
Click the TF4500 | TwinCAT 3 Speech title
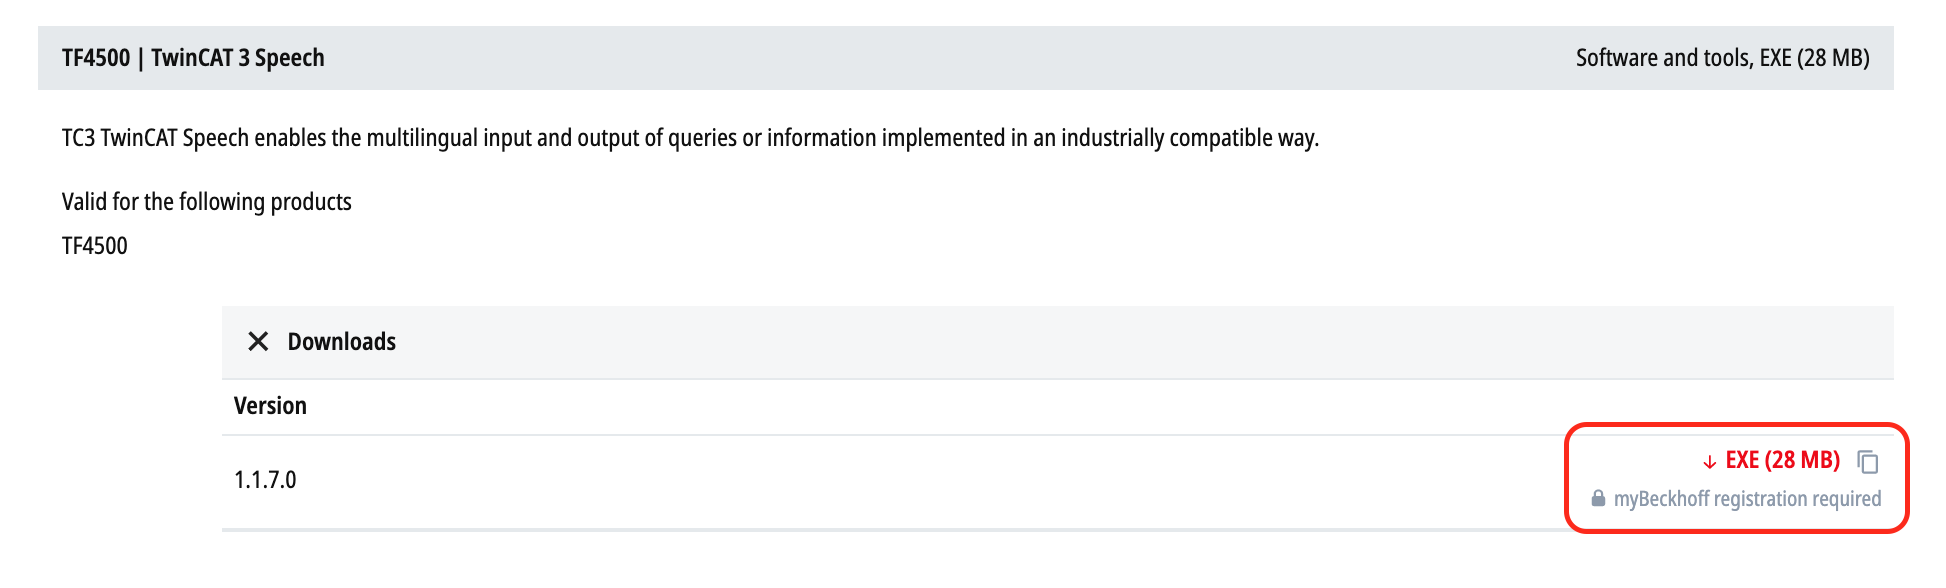click(193, 58)
